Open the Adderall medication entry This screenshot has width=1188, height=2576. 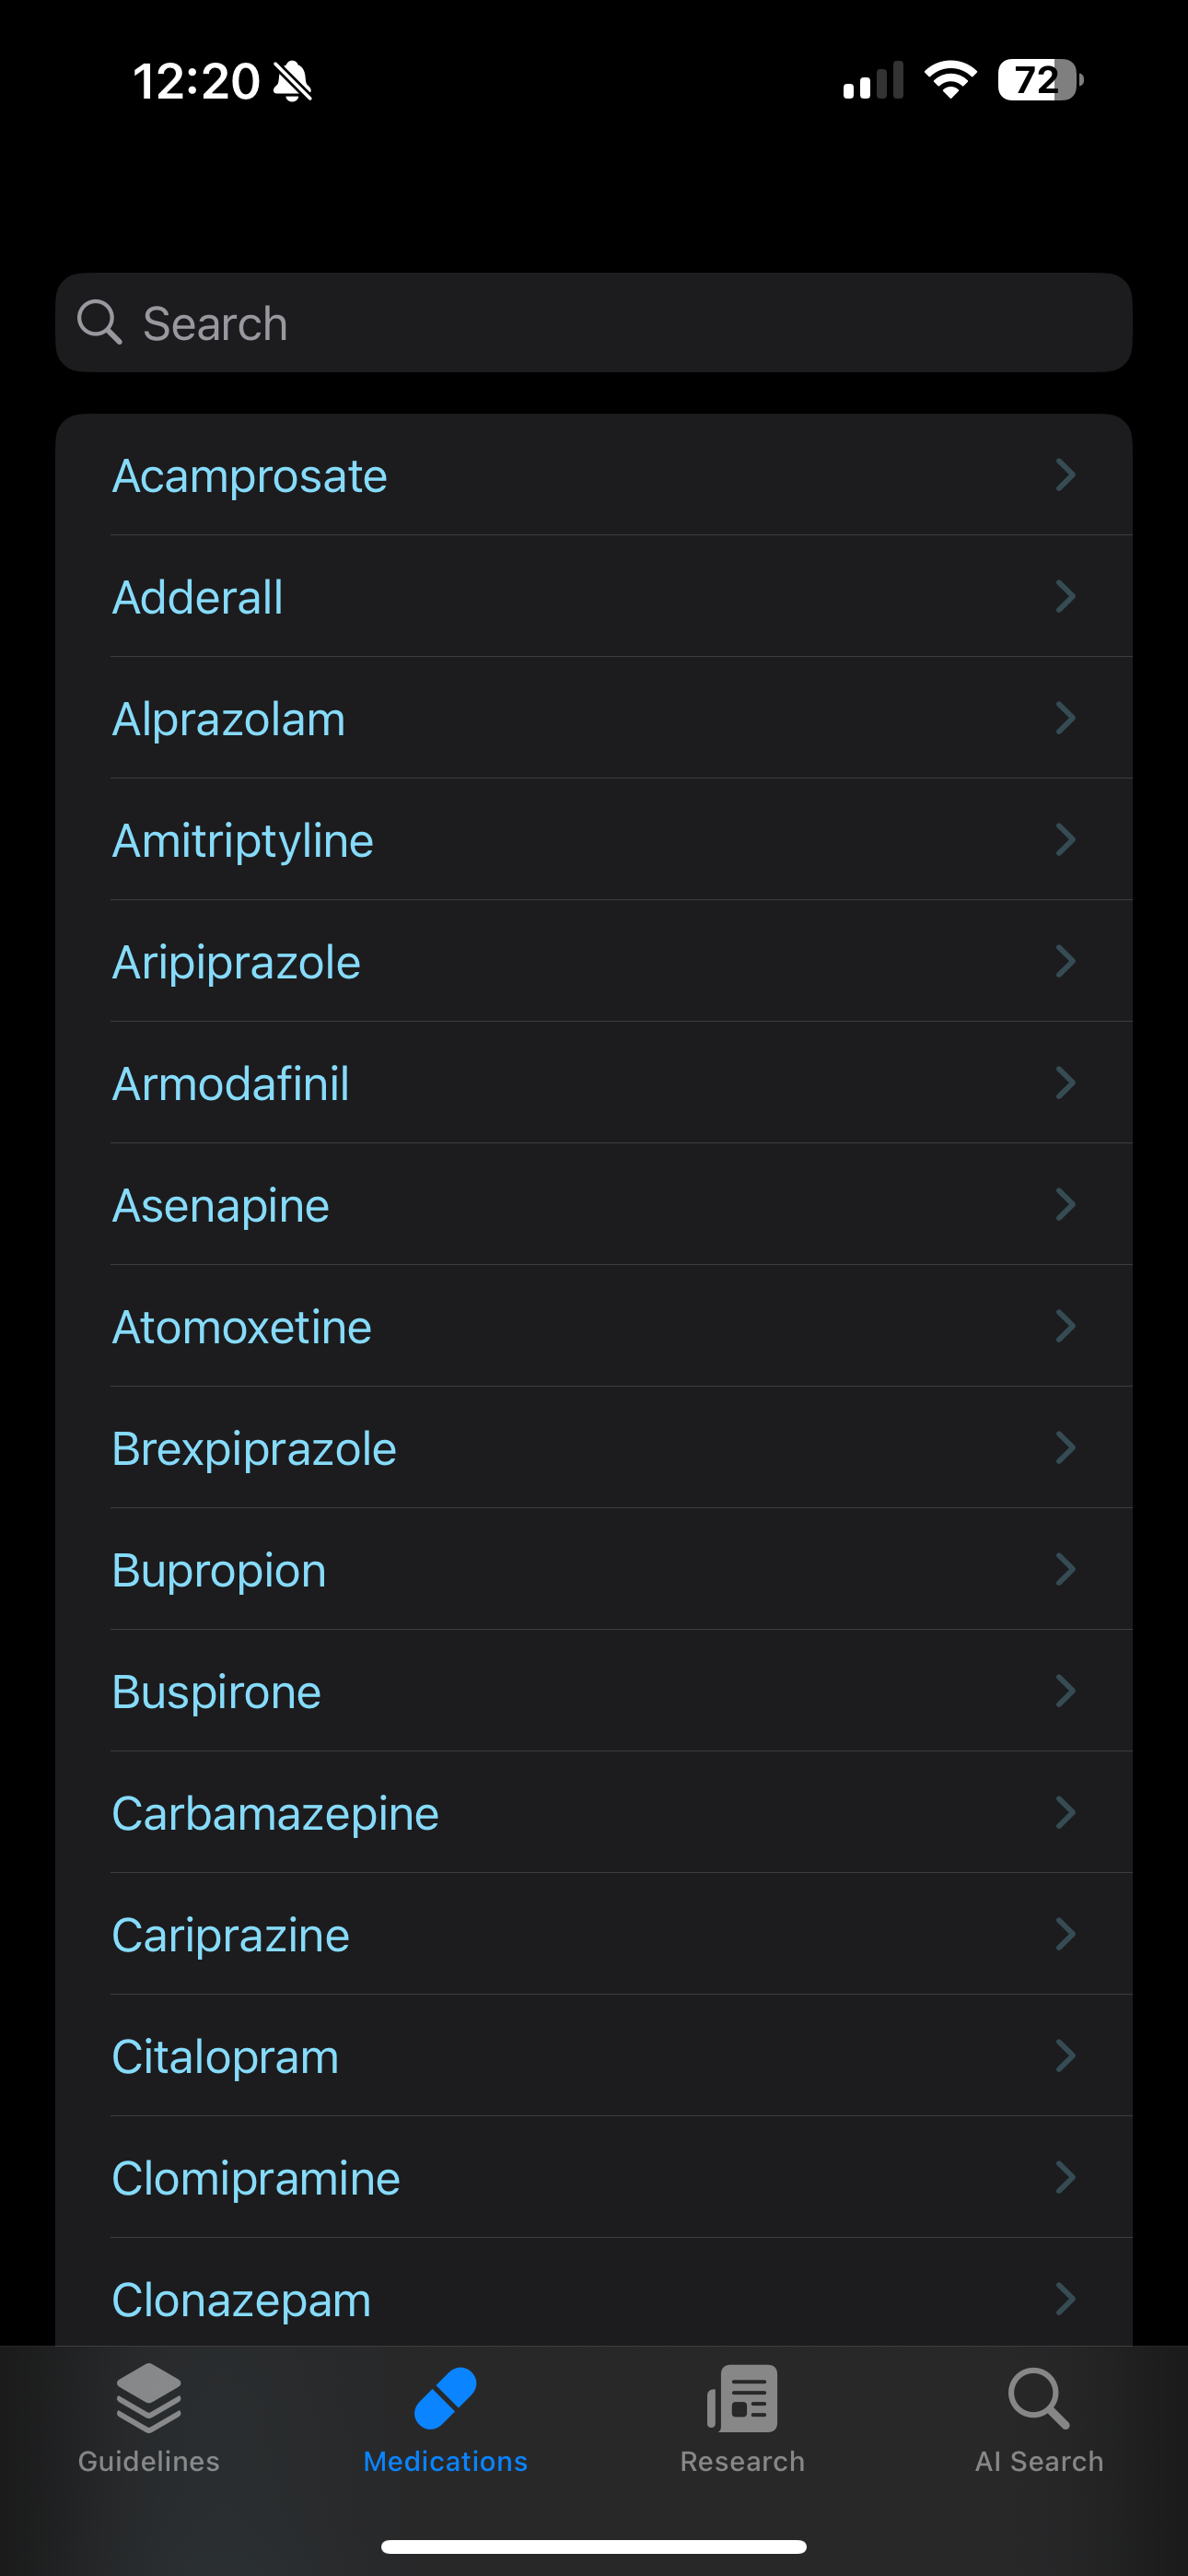pyautogui.click(x=594, y=597)
